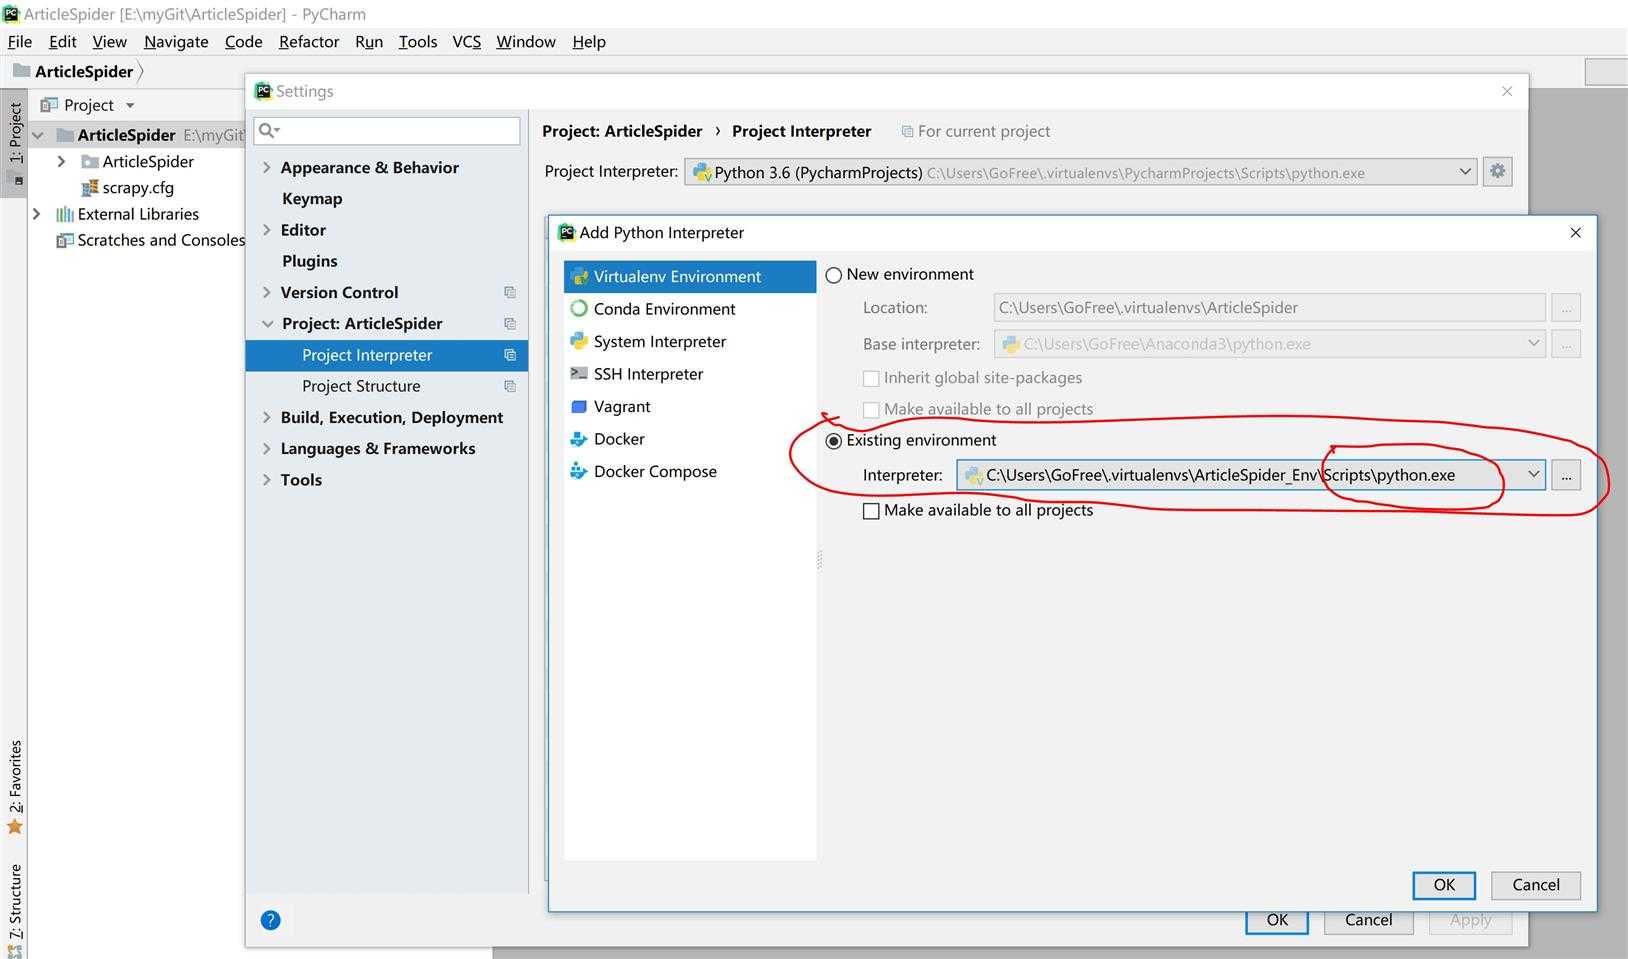Open the Navigate menu
This screenshot has width=1628, height=959.
[176, 41]
